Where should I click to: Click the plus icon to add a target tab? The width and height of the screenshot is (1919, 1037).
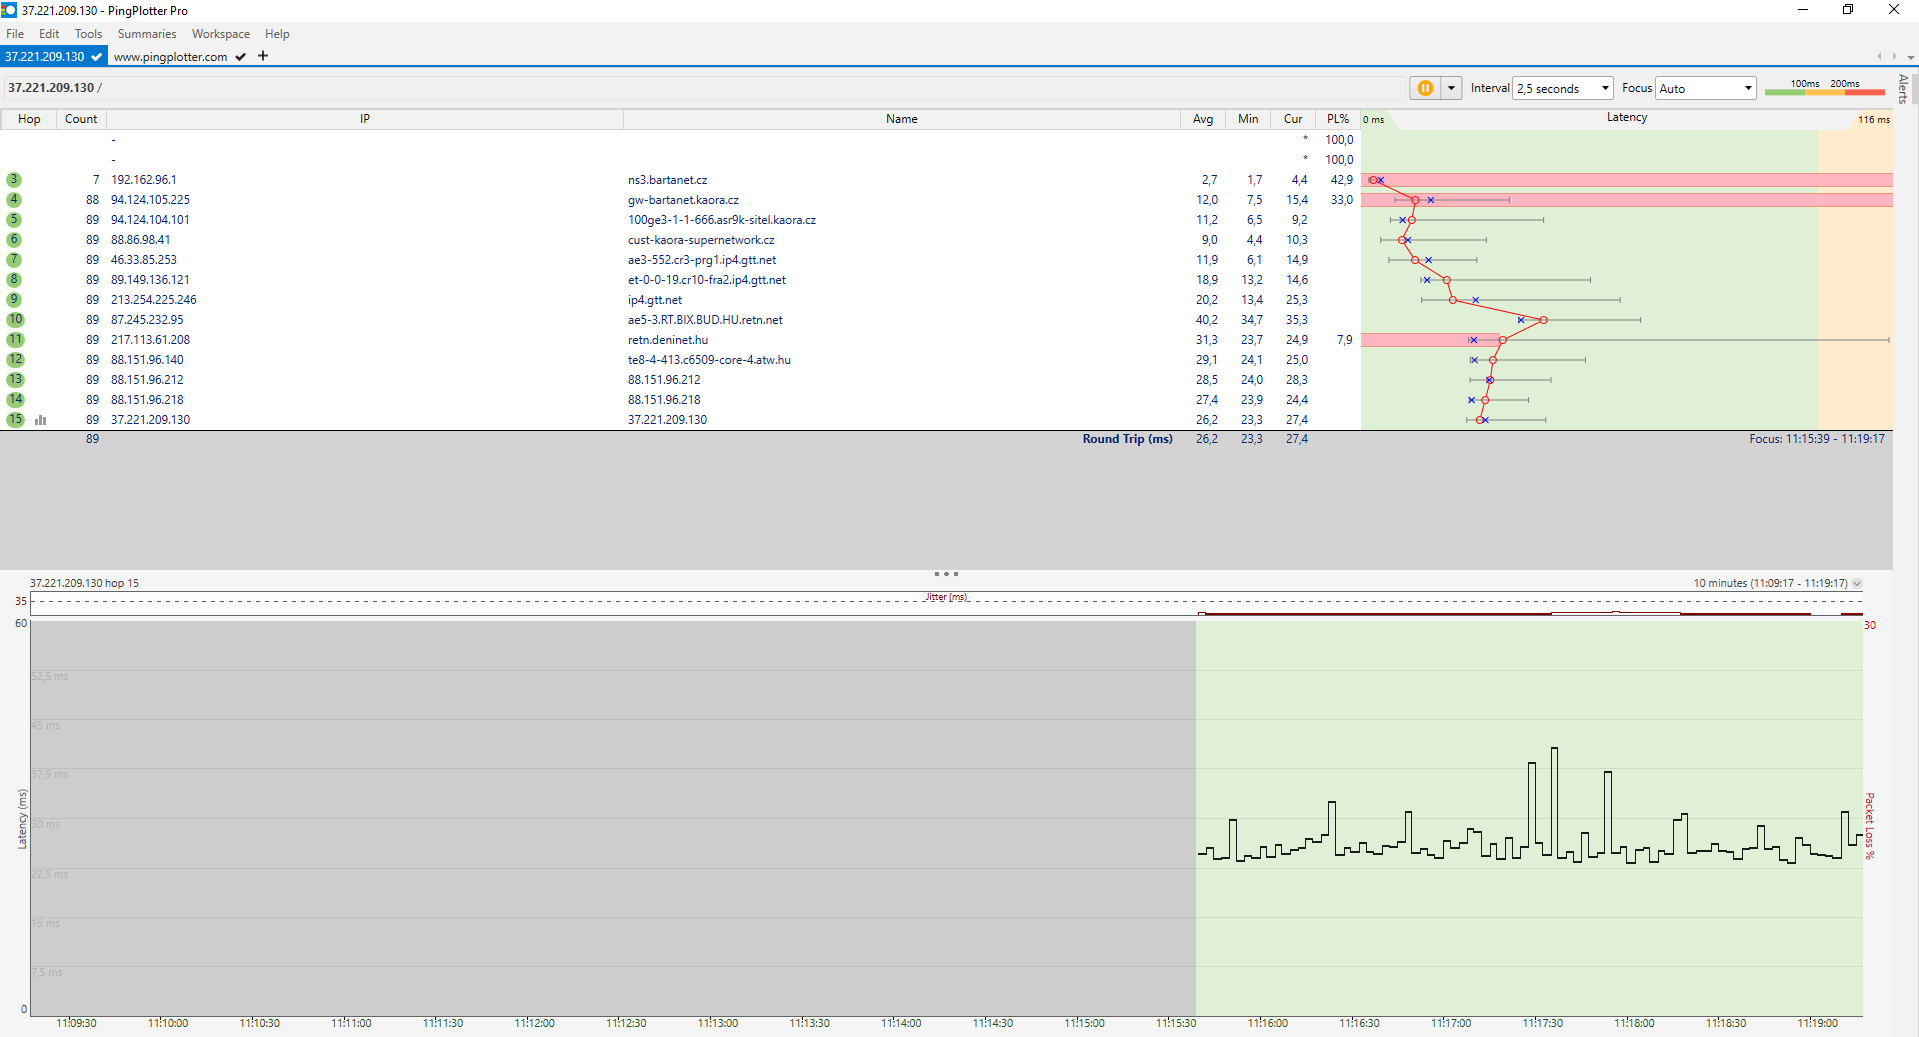[x=263, y=56]
